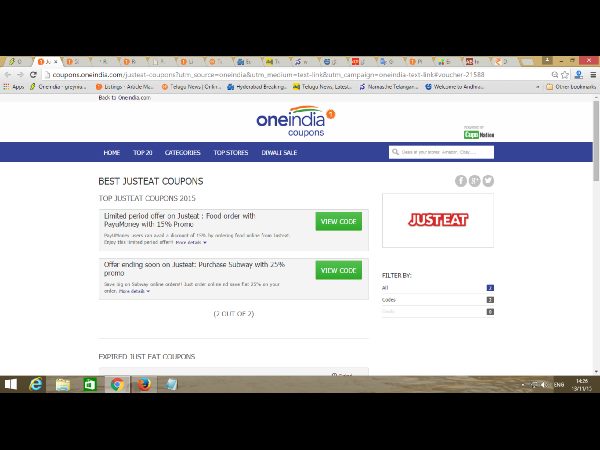The width and height of the screenshot is (600, 450).
Task: Go to the Top 20 navigation tab
Action: (142, 153)
